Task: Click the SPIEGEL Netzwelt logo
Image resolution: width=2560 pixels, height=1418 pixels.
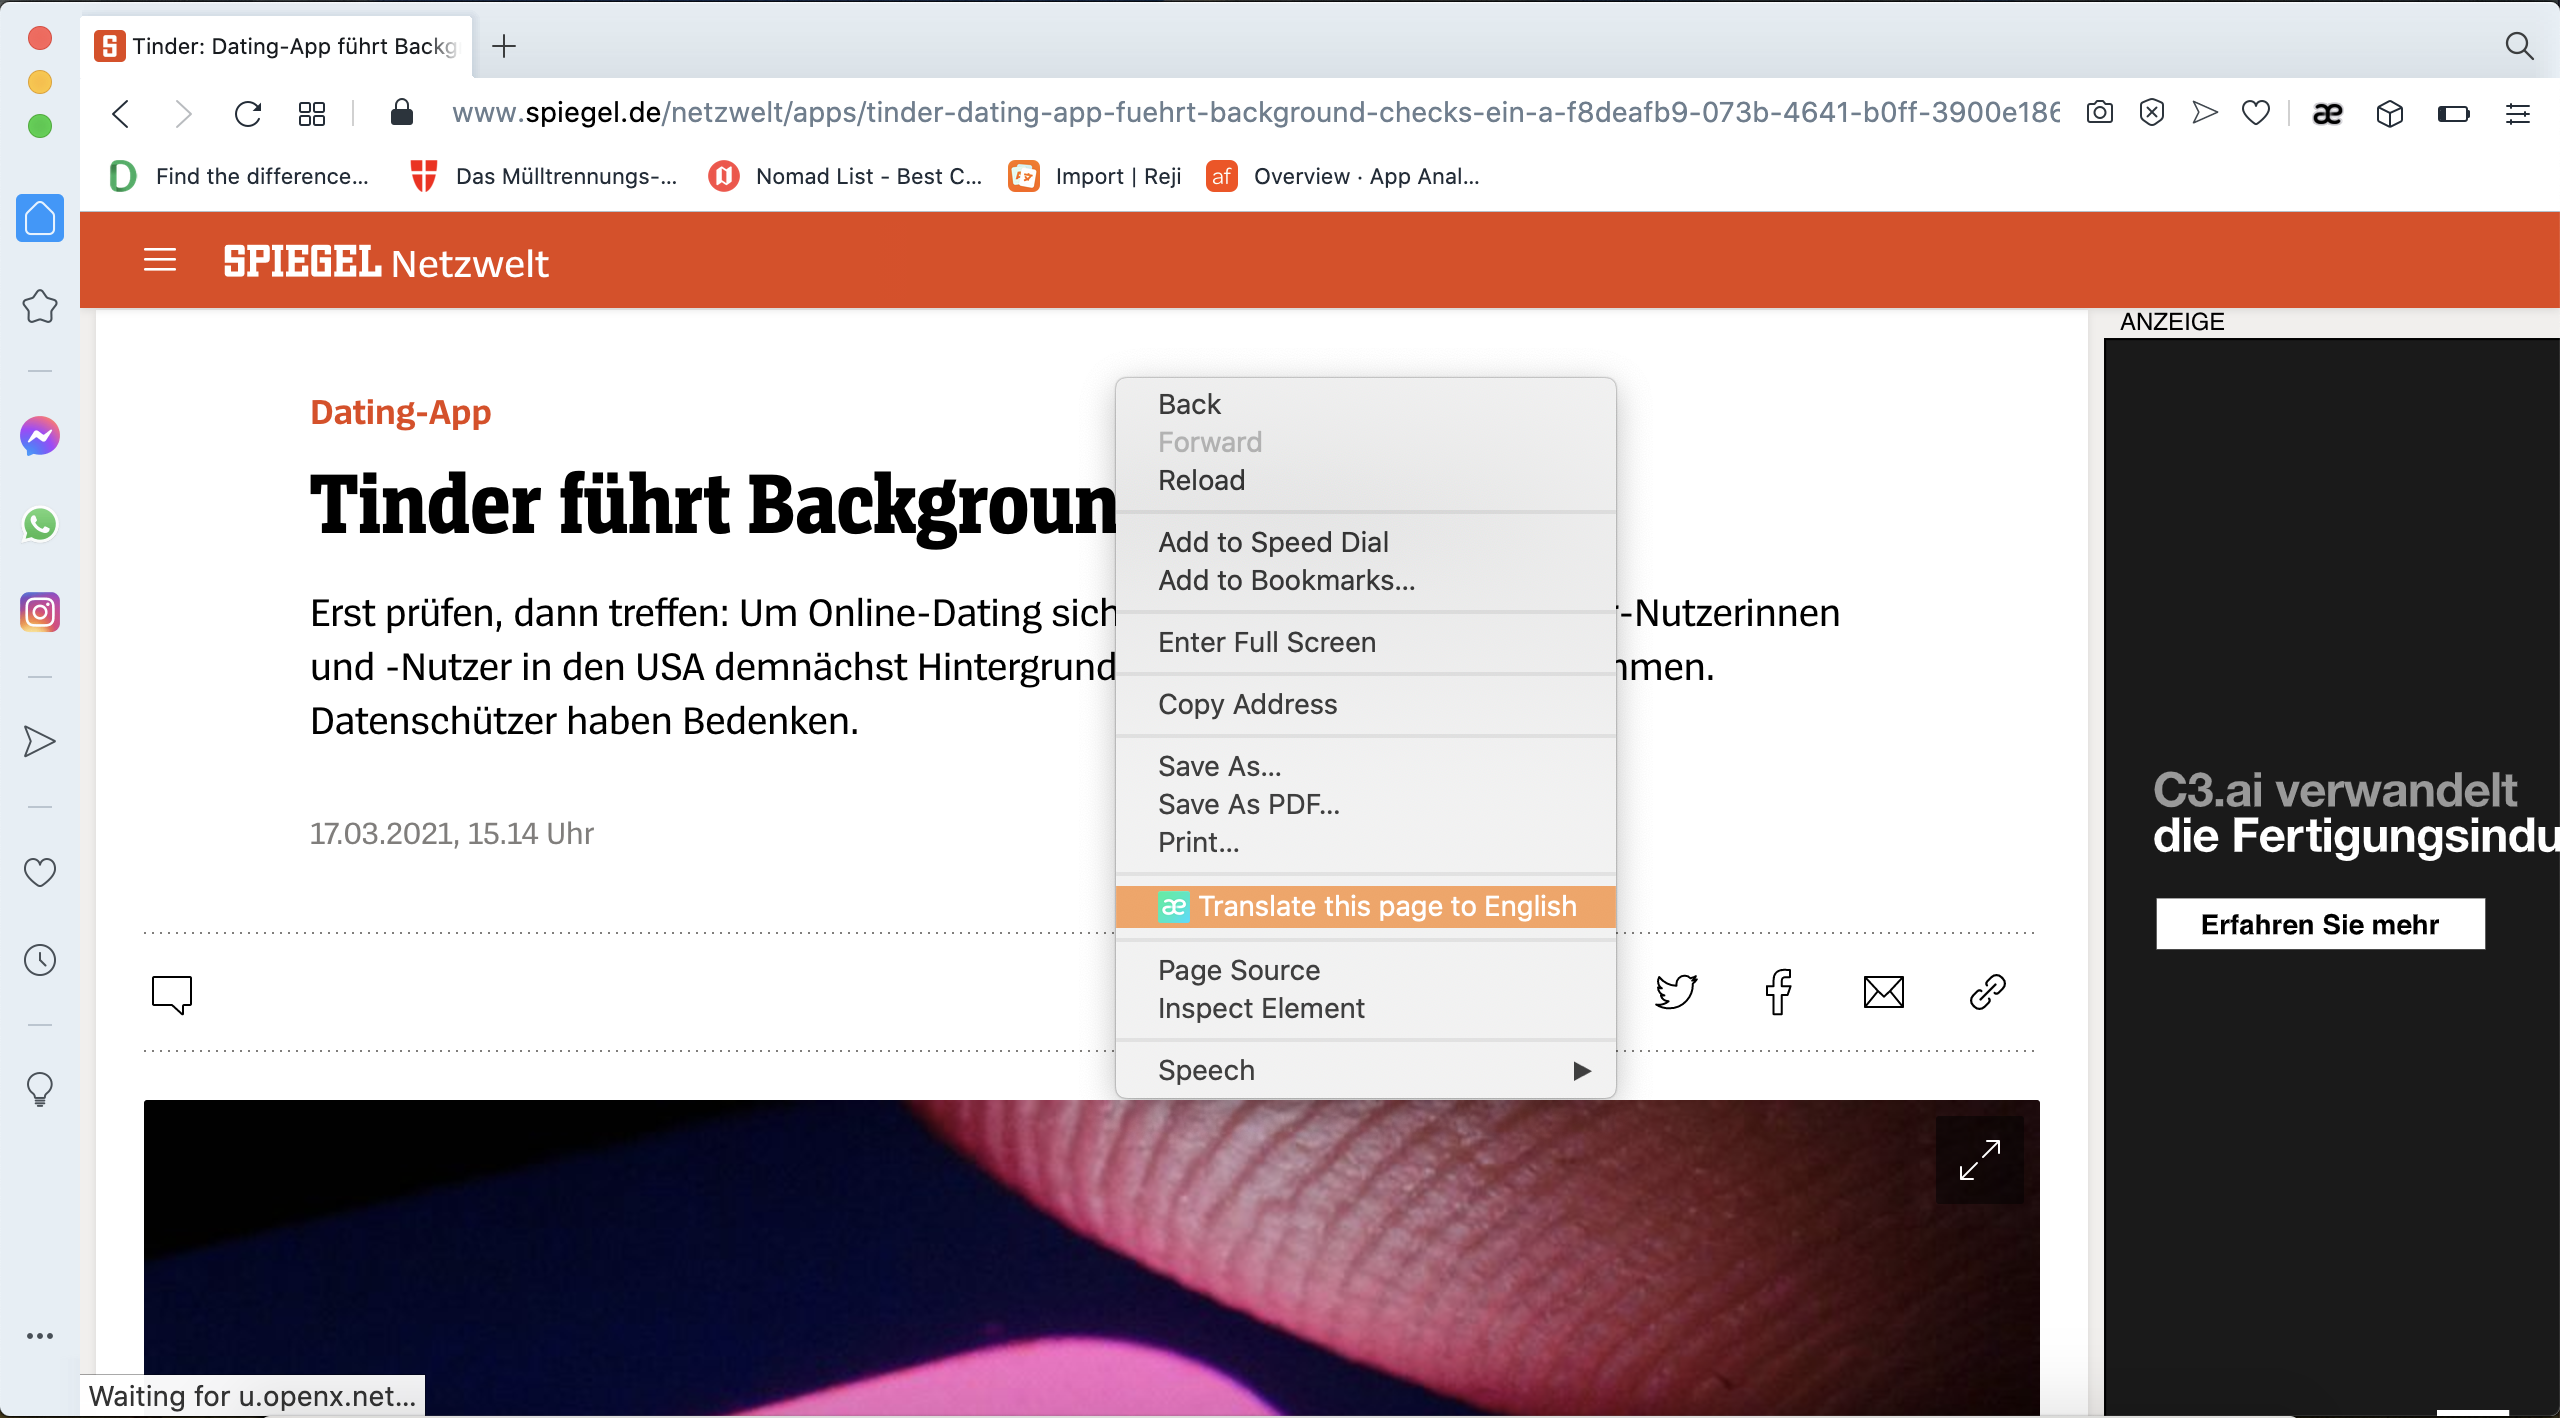Action: 386,262
